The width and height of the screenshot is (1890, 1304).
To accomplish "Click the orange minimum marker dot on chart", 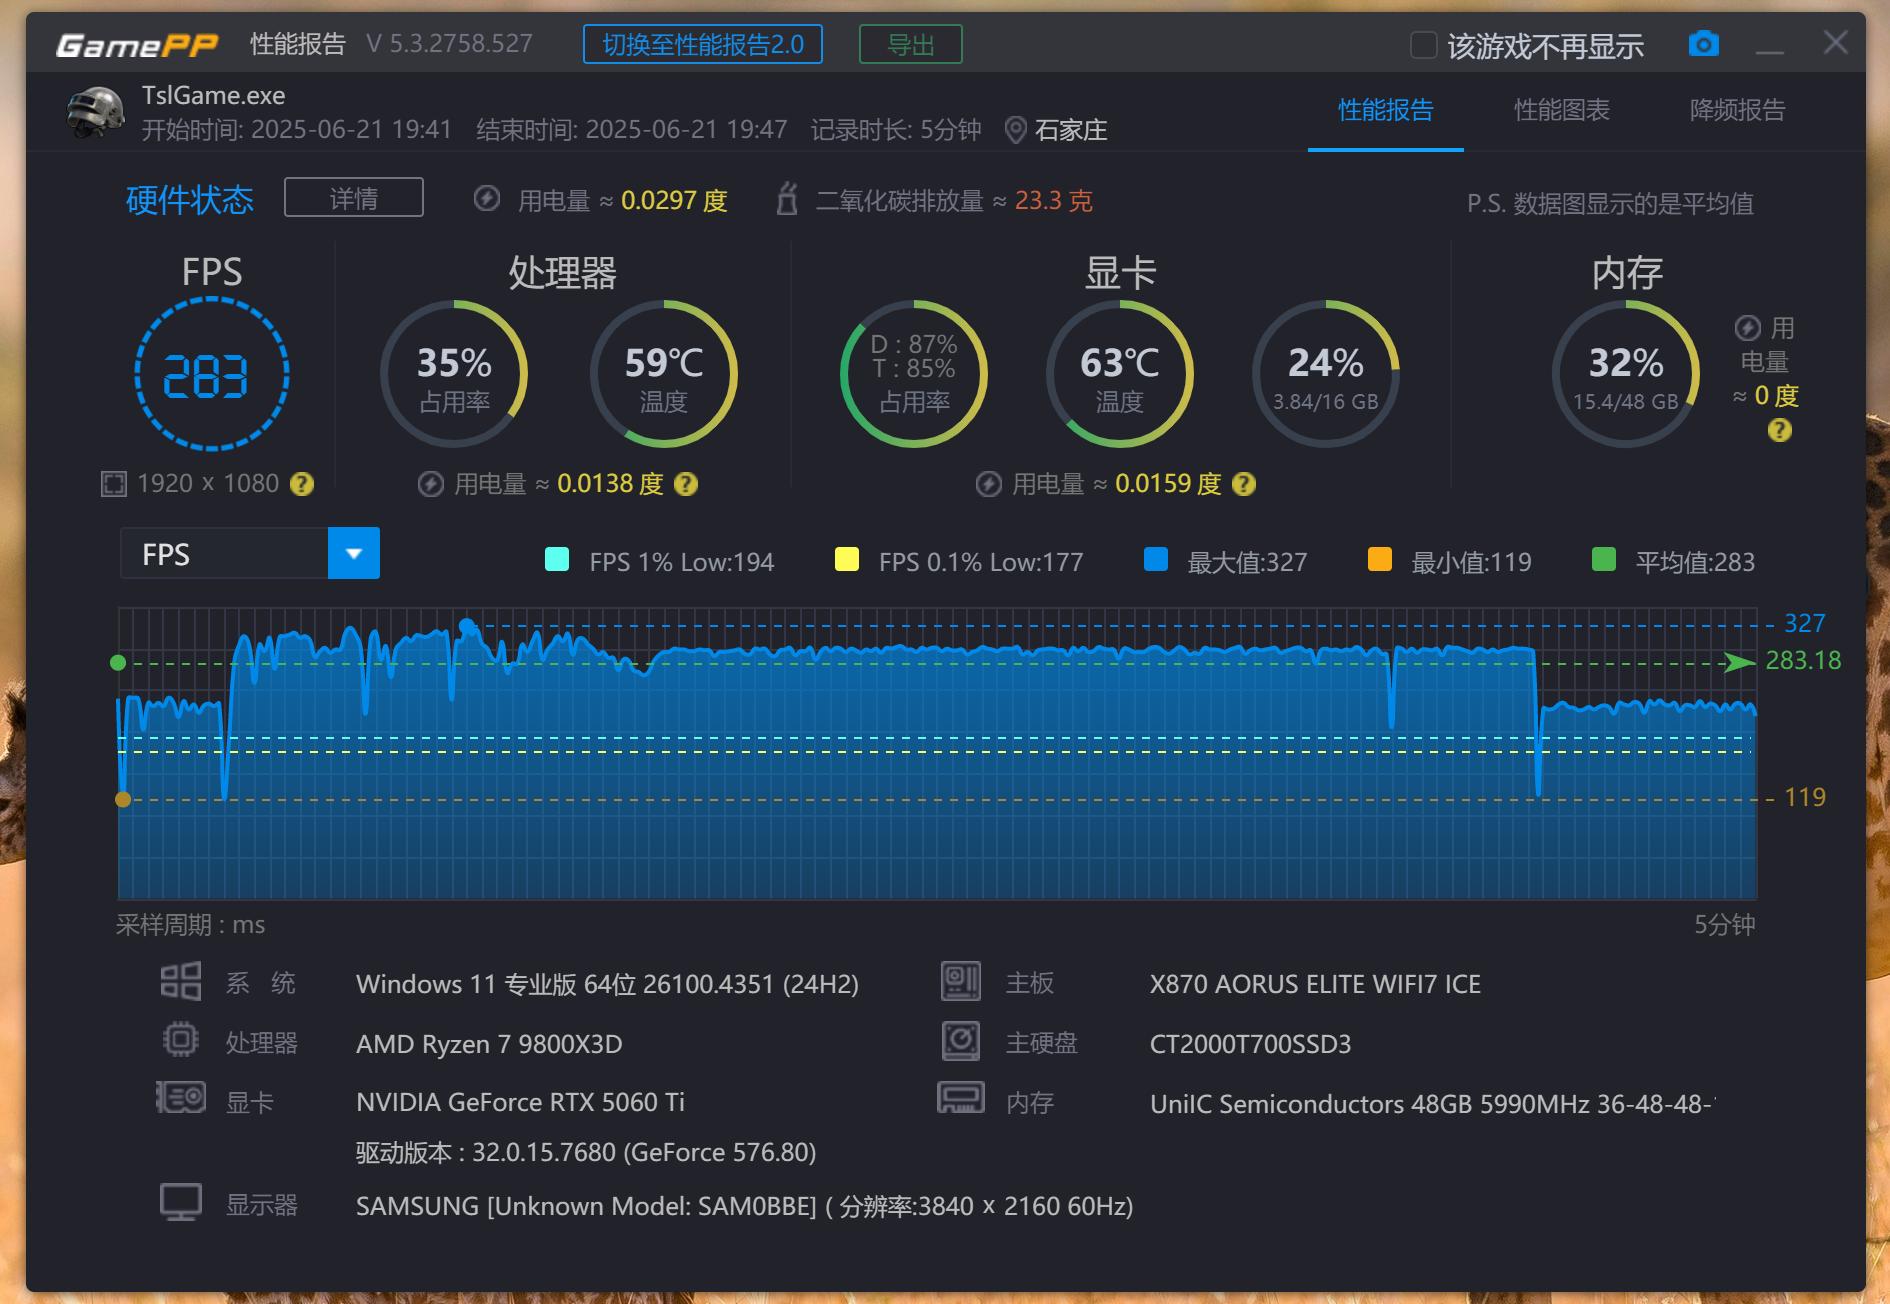I will tap(123, 799).
